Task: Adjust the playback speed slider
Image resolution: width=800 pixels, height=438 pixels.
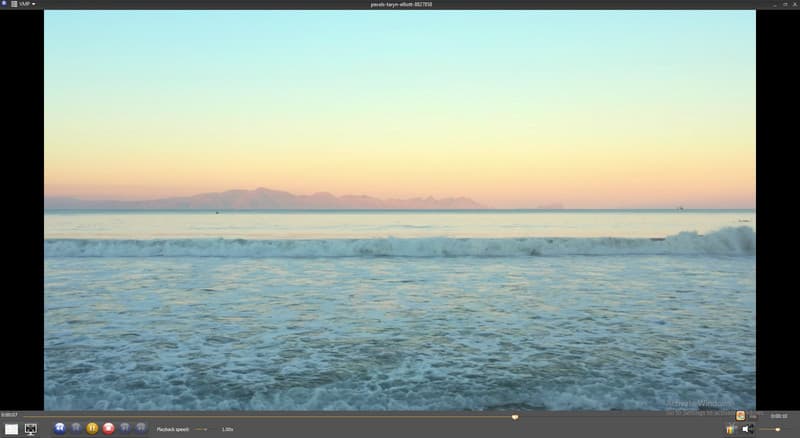Action: 201,429
